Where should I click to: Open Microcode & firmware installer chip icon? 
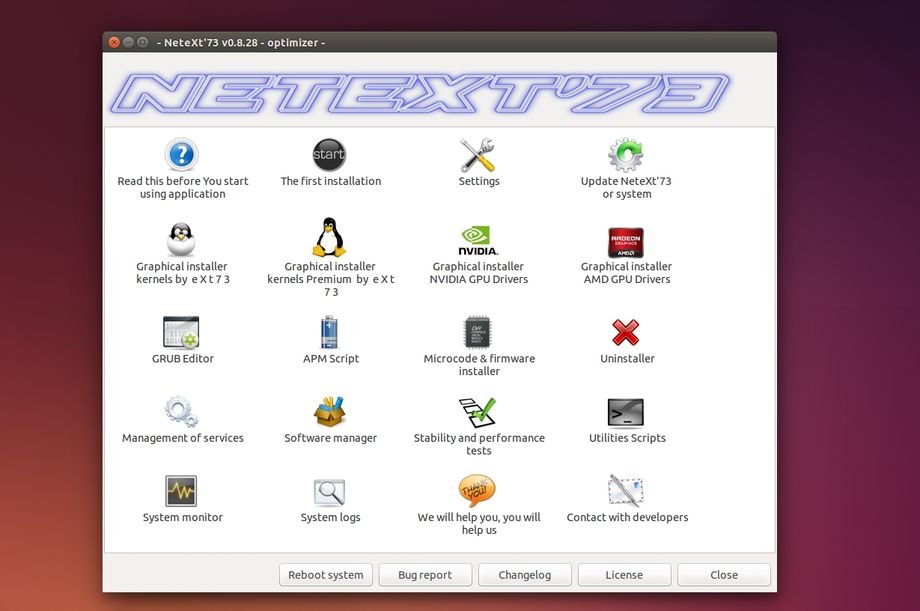478,332
